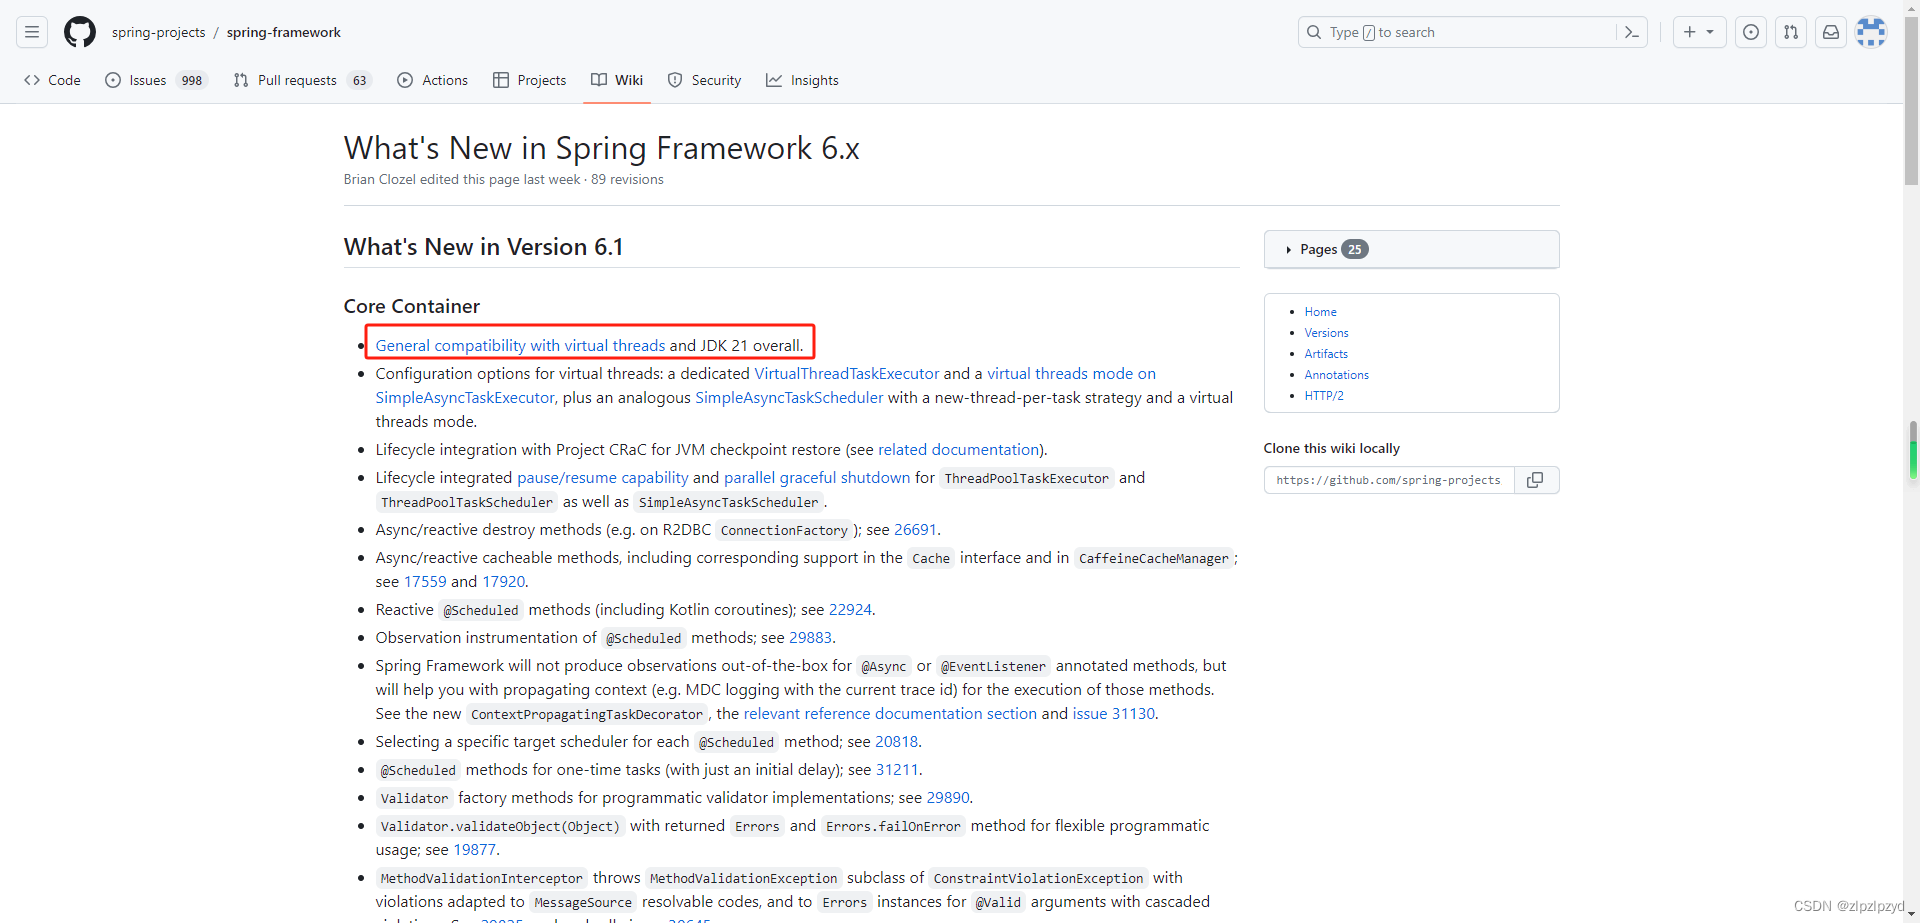
Task: Switch to the Insights tab
Action: click(x=802, y=80)
